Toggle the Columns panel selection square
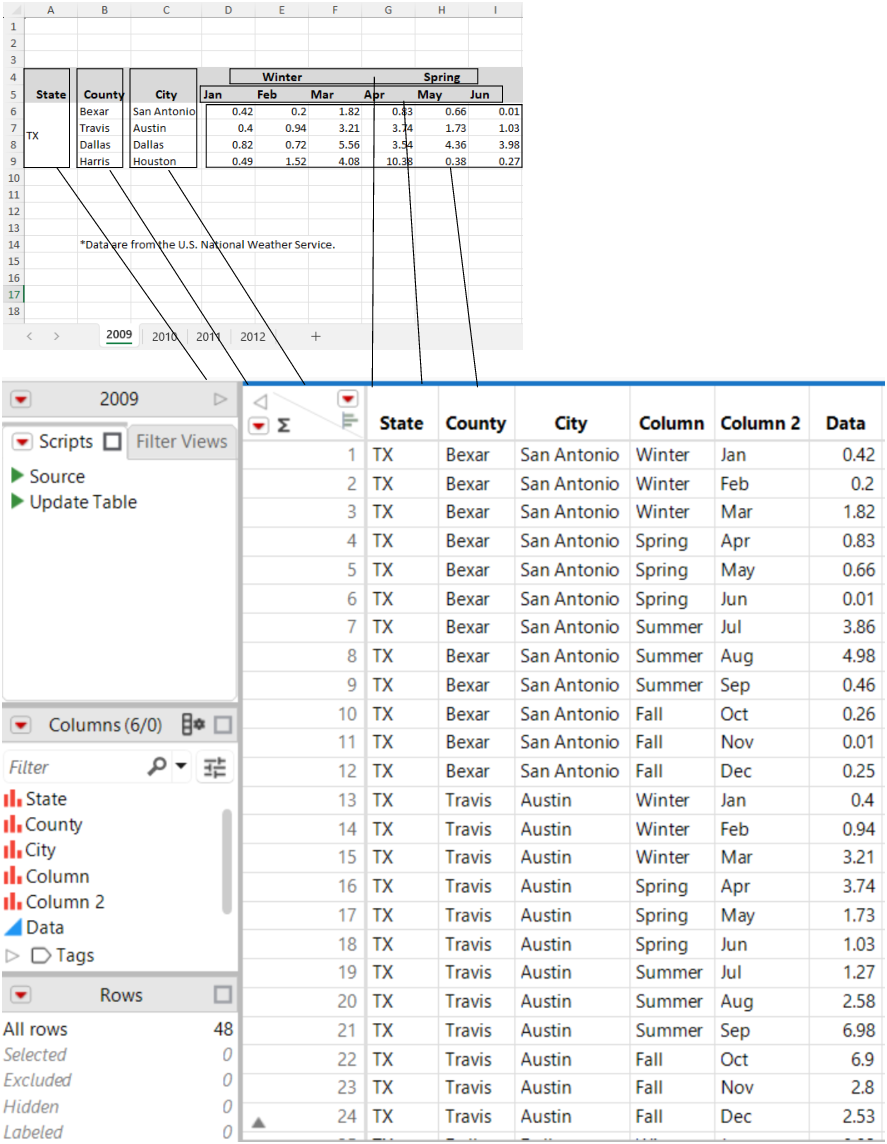This screenshot has width=887, height=1144. pyautogui.click(x=222, y=724)
